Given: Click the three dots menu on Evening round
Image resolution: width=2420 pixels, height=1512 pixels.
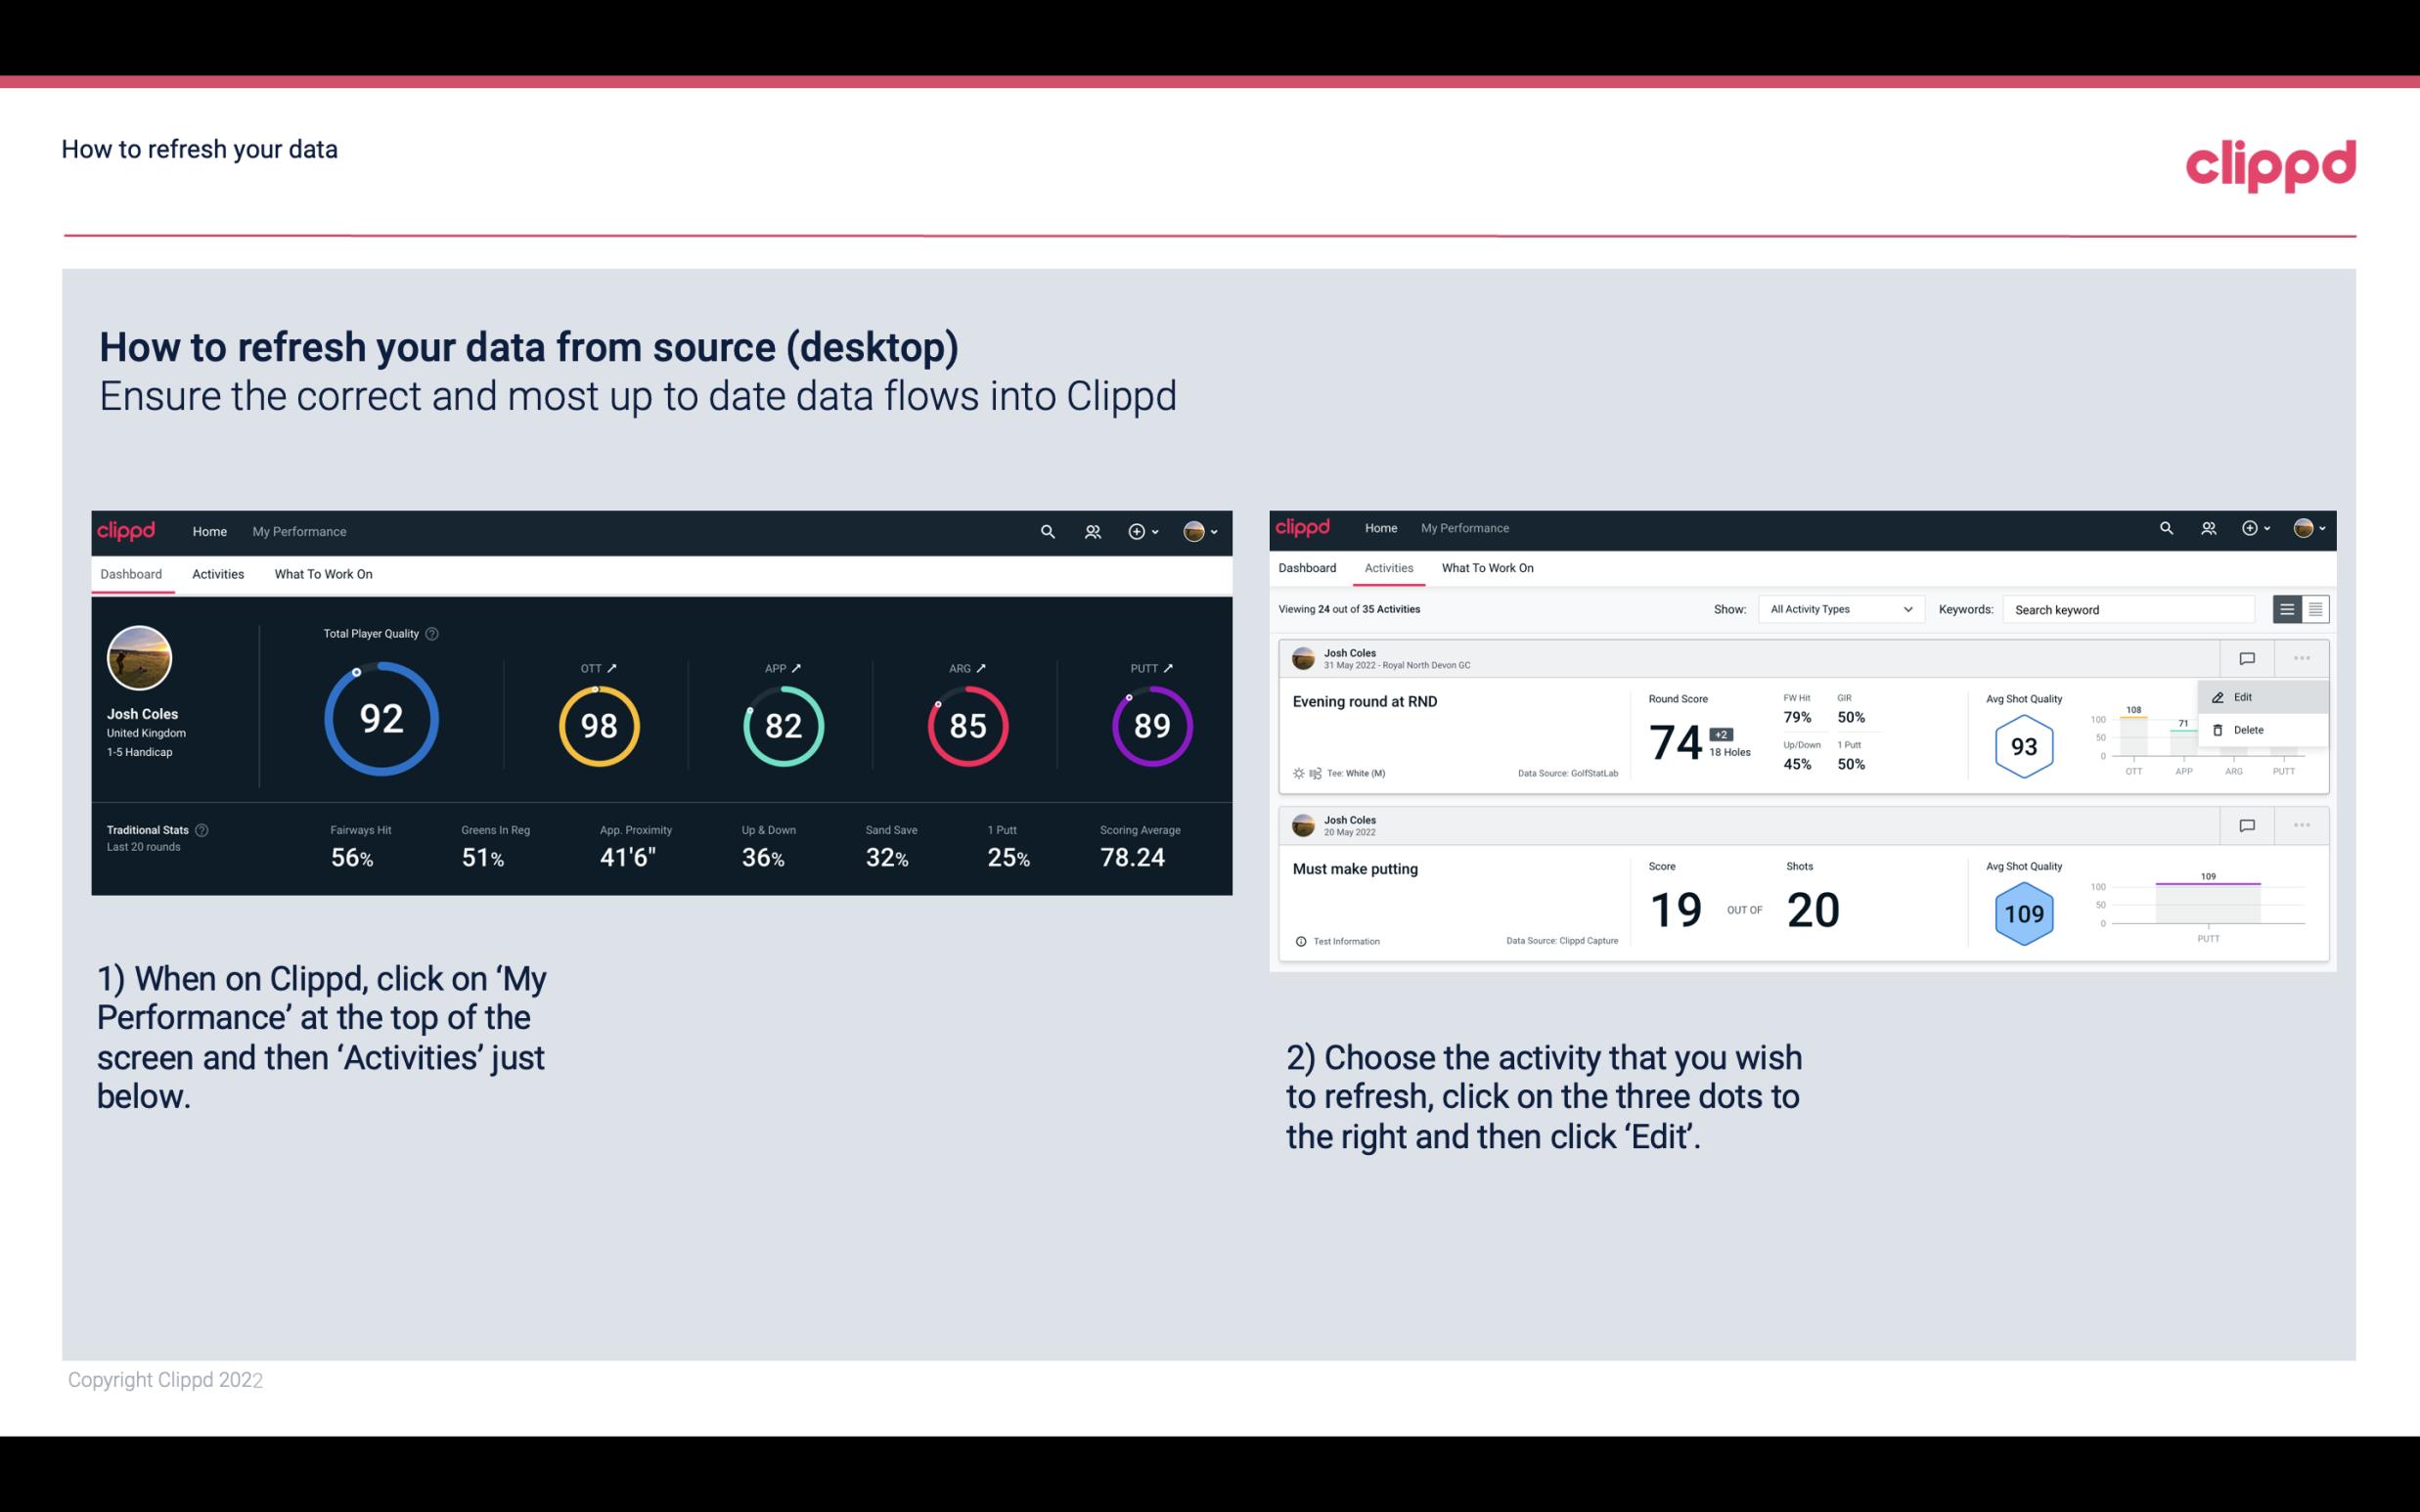Looking at the screenshot, I should click(2302, 656).
